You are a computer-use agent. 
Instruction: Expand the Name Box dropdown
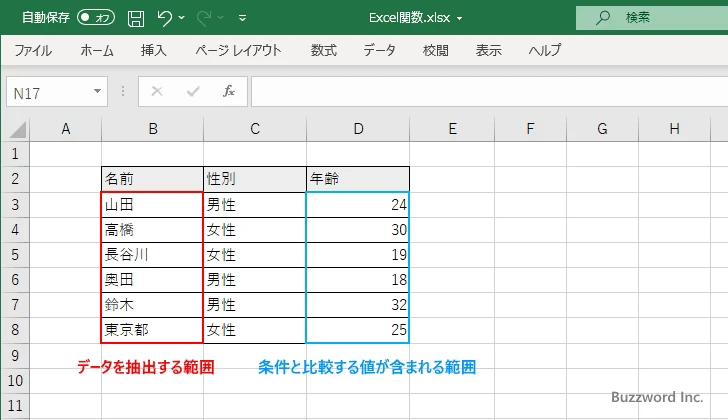[97, 91]
